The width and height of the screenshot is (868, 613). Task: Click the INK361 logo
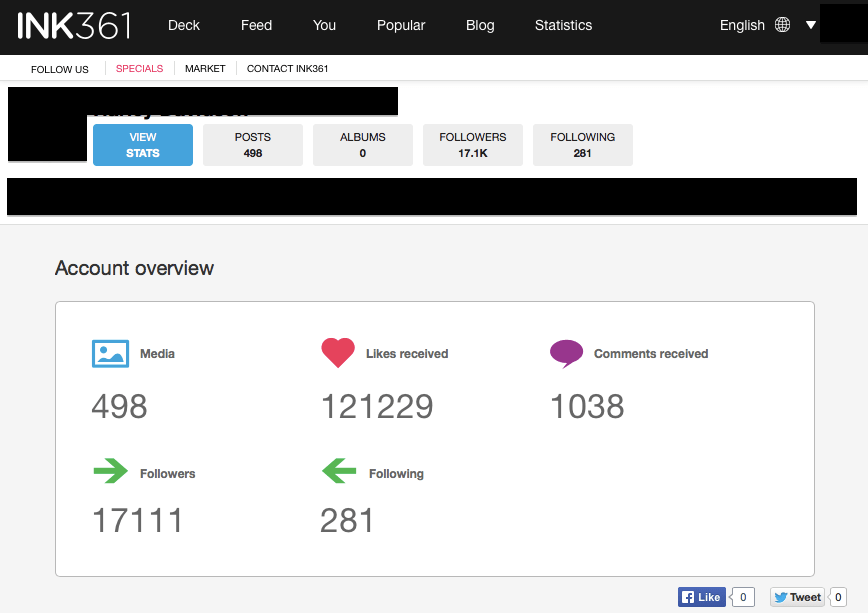coord(72,26)
